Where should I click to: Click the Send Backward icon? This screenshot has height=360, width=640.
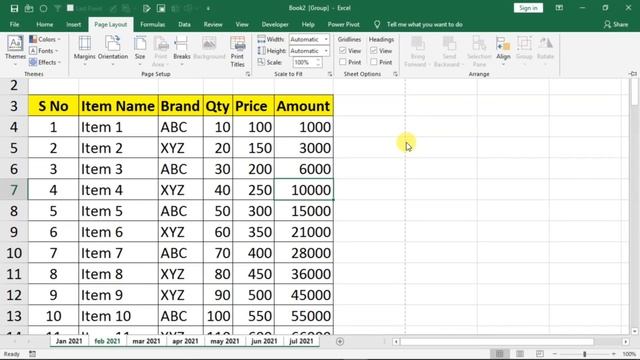pyautogui.click(x=449, y=51)
